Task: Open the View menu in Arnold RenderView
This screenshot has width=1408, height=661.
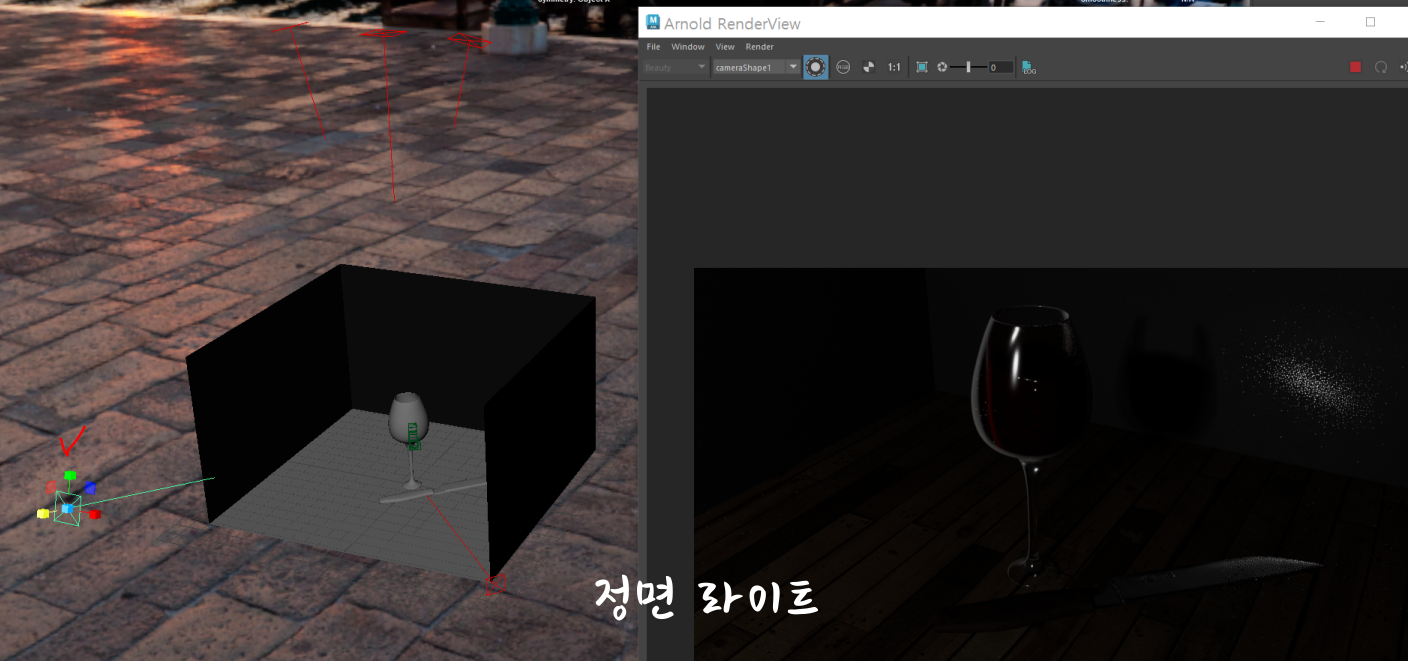Action: tap(725, 47)
